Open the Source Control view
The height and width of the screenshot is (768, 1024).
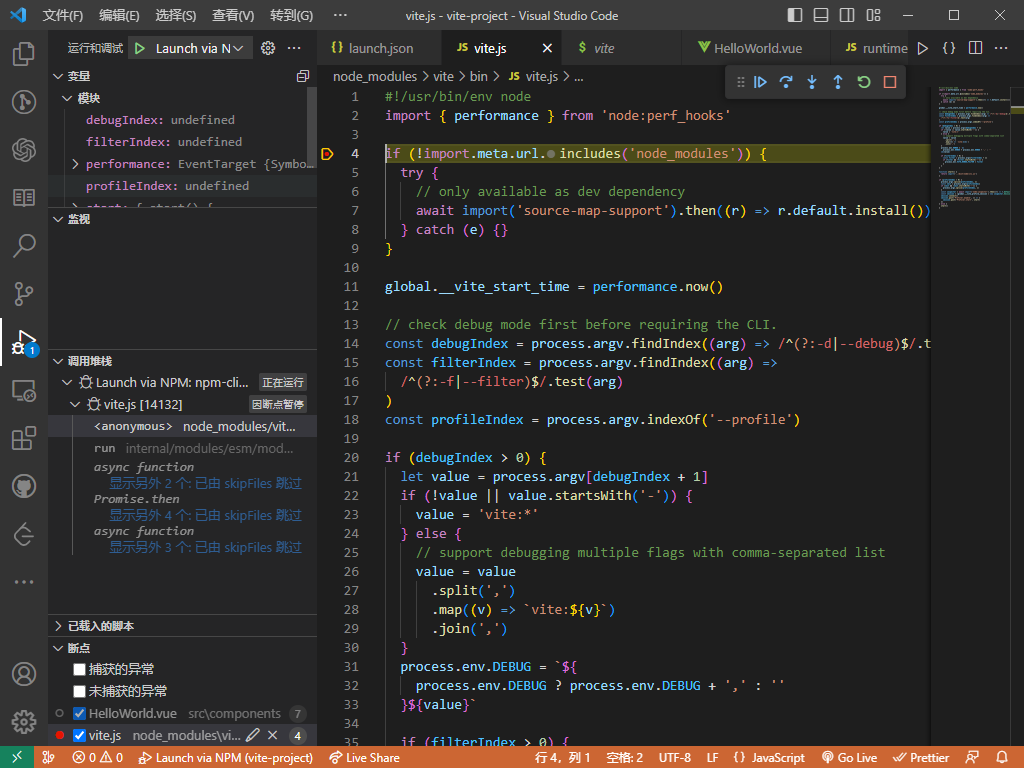pyautogui.click(x=24, y=294)
